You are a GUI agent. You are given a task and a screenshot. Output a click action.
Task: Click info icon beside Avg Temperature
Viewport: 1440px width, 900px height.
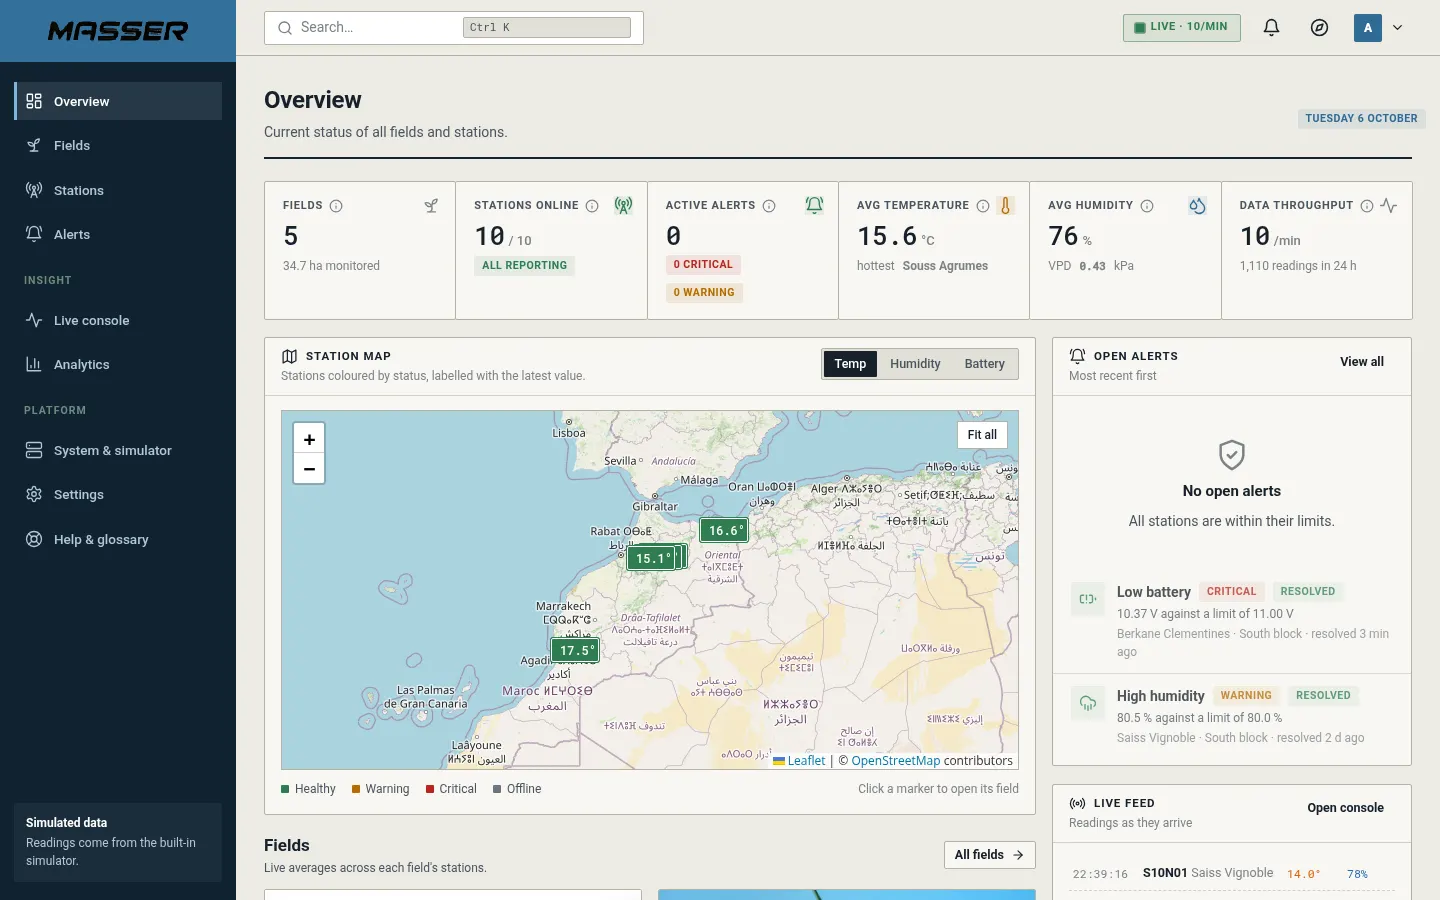click(983, 206)
